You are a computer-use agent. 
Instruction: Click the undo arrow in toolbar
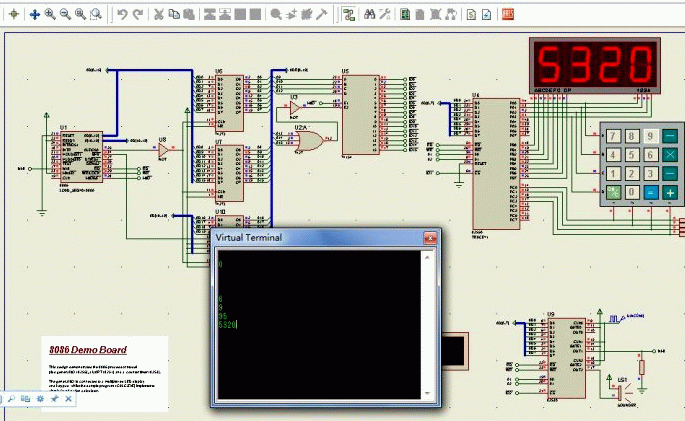pyautogui.click(x=122, y=14)
